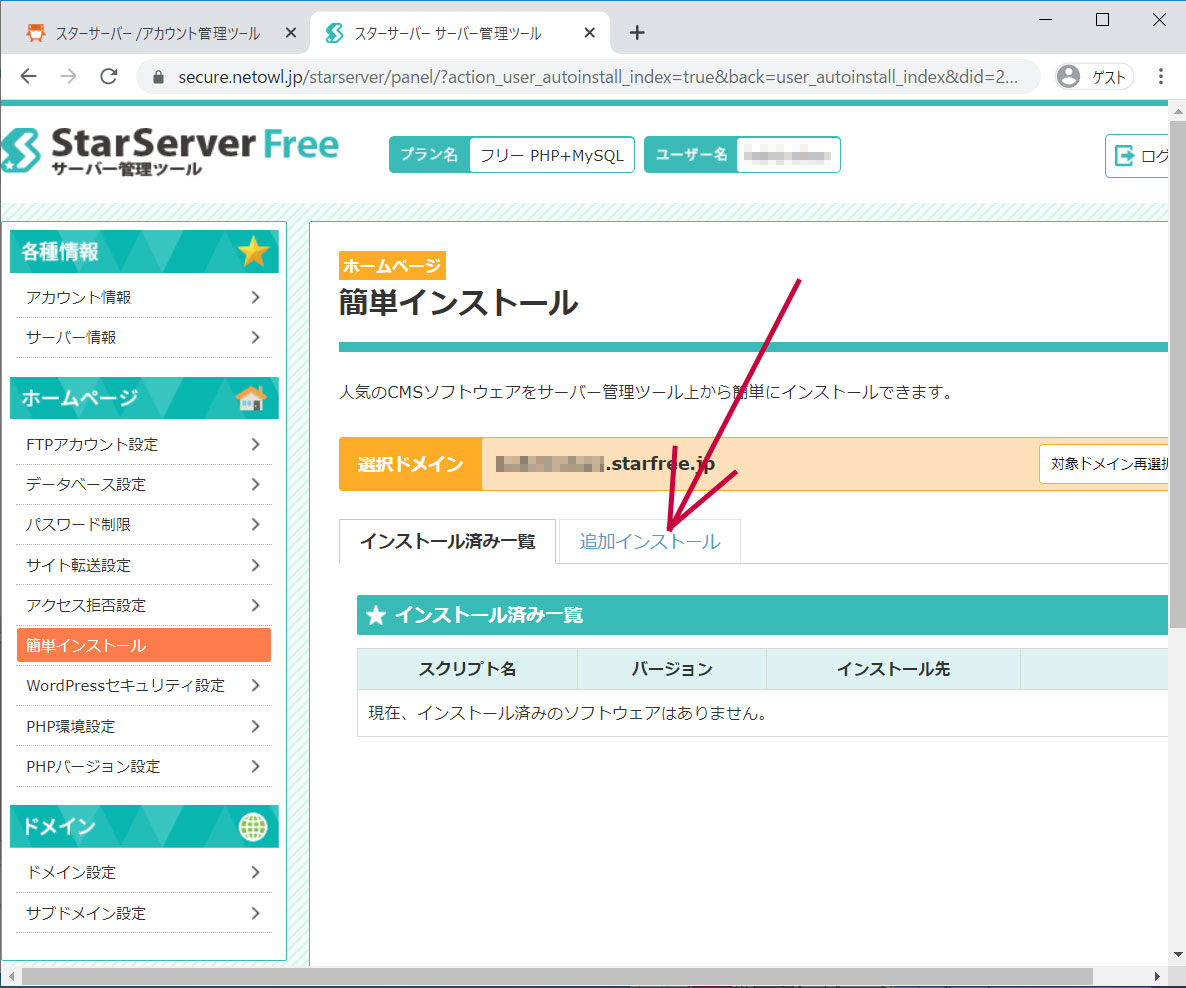Open アカウント情報 menu item
1186x988 pixels.
[x=144, y=297]
